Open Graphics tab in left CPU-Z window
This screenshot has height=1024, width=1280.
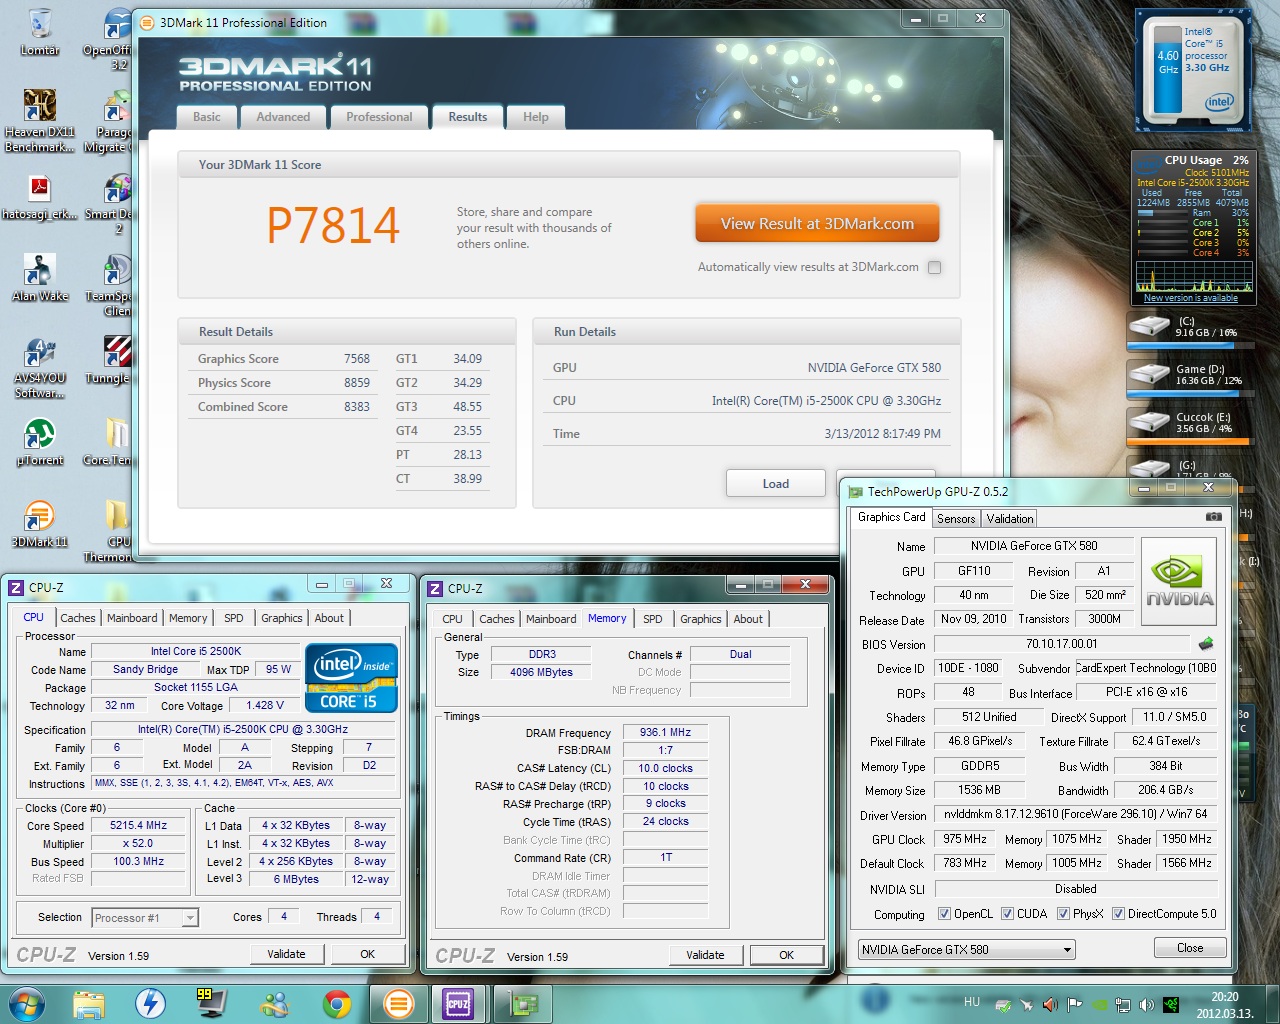click(282, 618)
